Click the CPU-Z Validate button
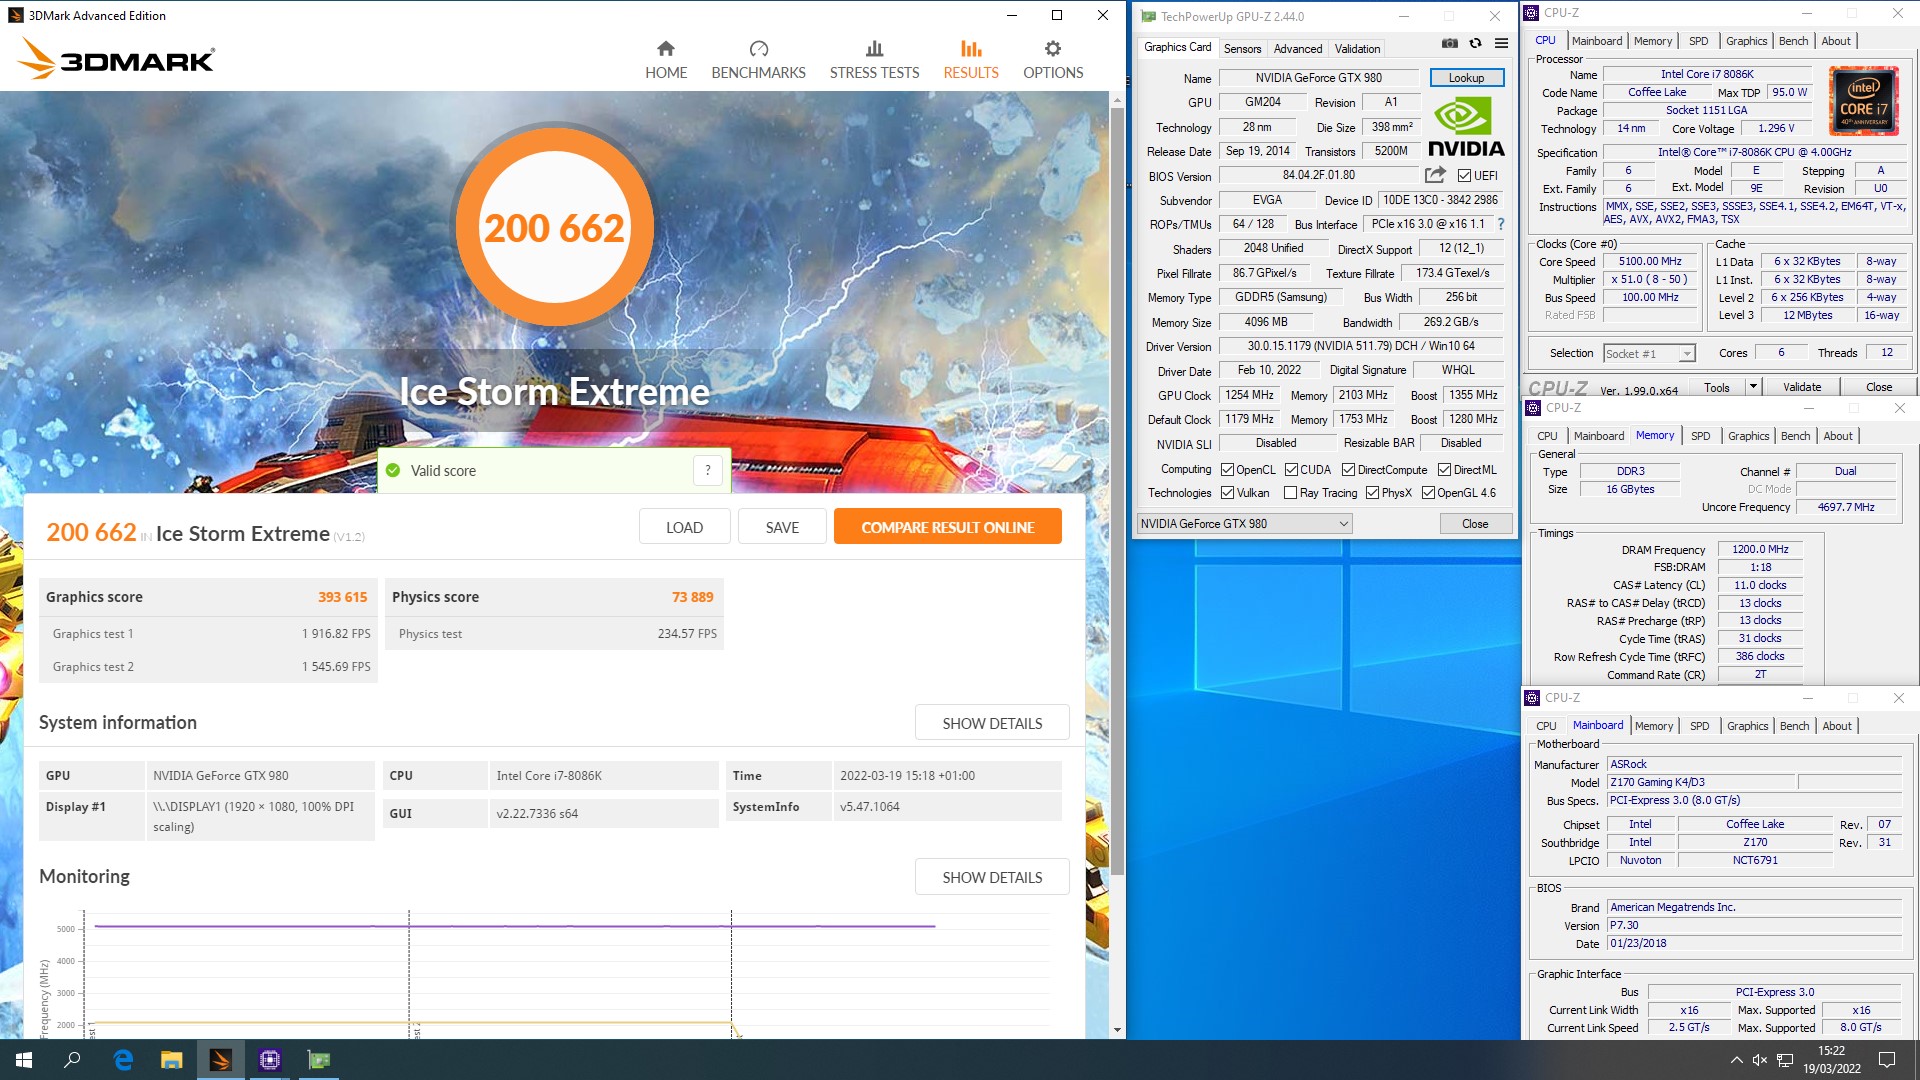1920x1080 pixels. coord(1802,387)
